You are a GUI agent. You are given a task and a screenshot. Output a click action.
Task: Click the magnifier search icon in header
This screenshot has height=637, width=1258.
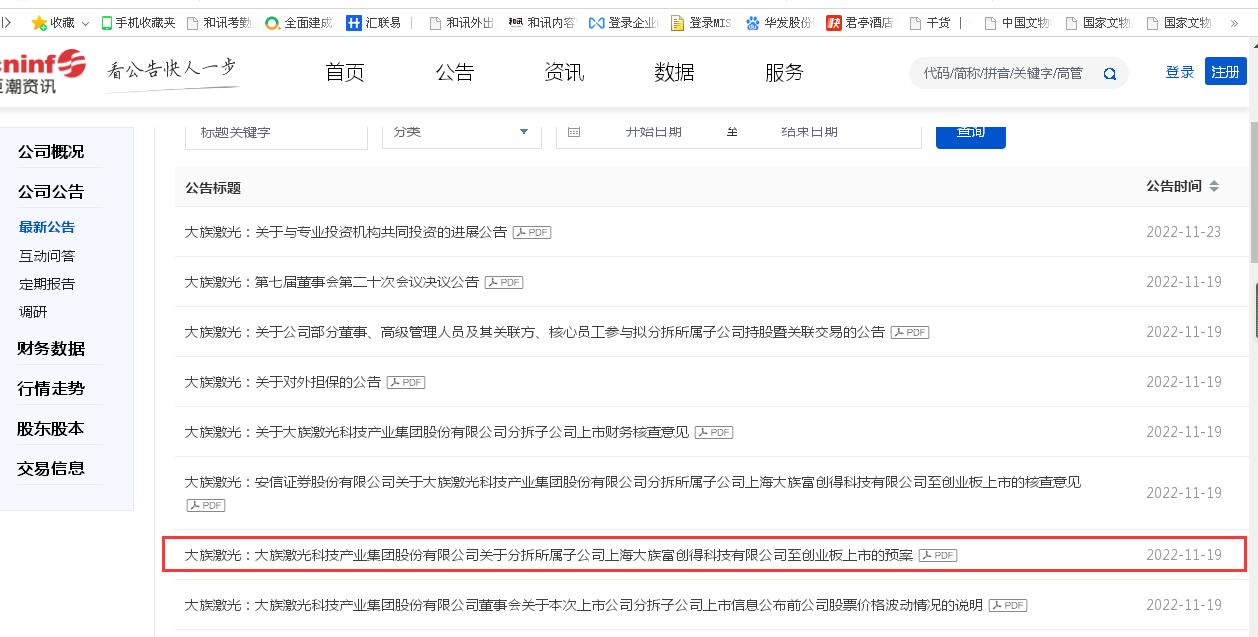1109,73
